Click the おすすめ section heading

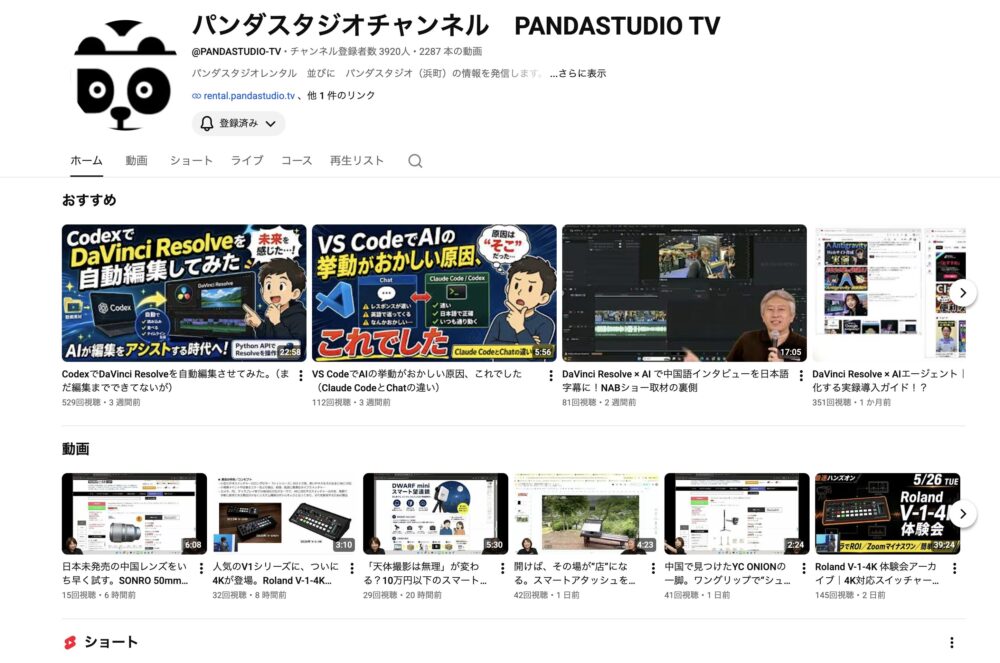click(x=89, y=200)
